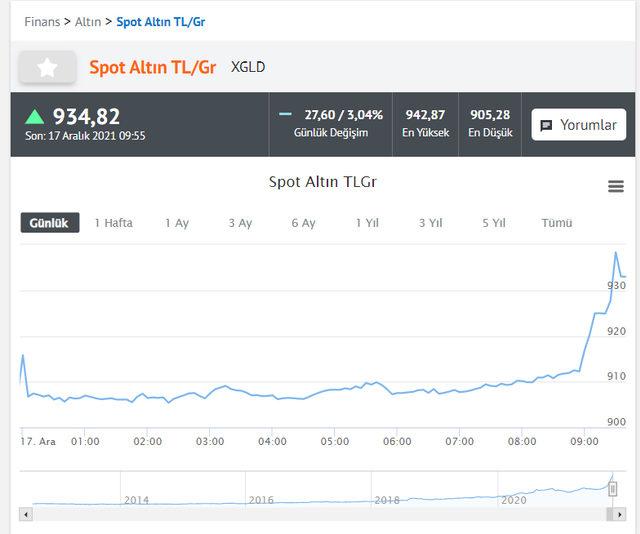This screenshot has height=534, width=640.
Task: Add Spot Altın to favorites with star
Action: tap(47, 67)
